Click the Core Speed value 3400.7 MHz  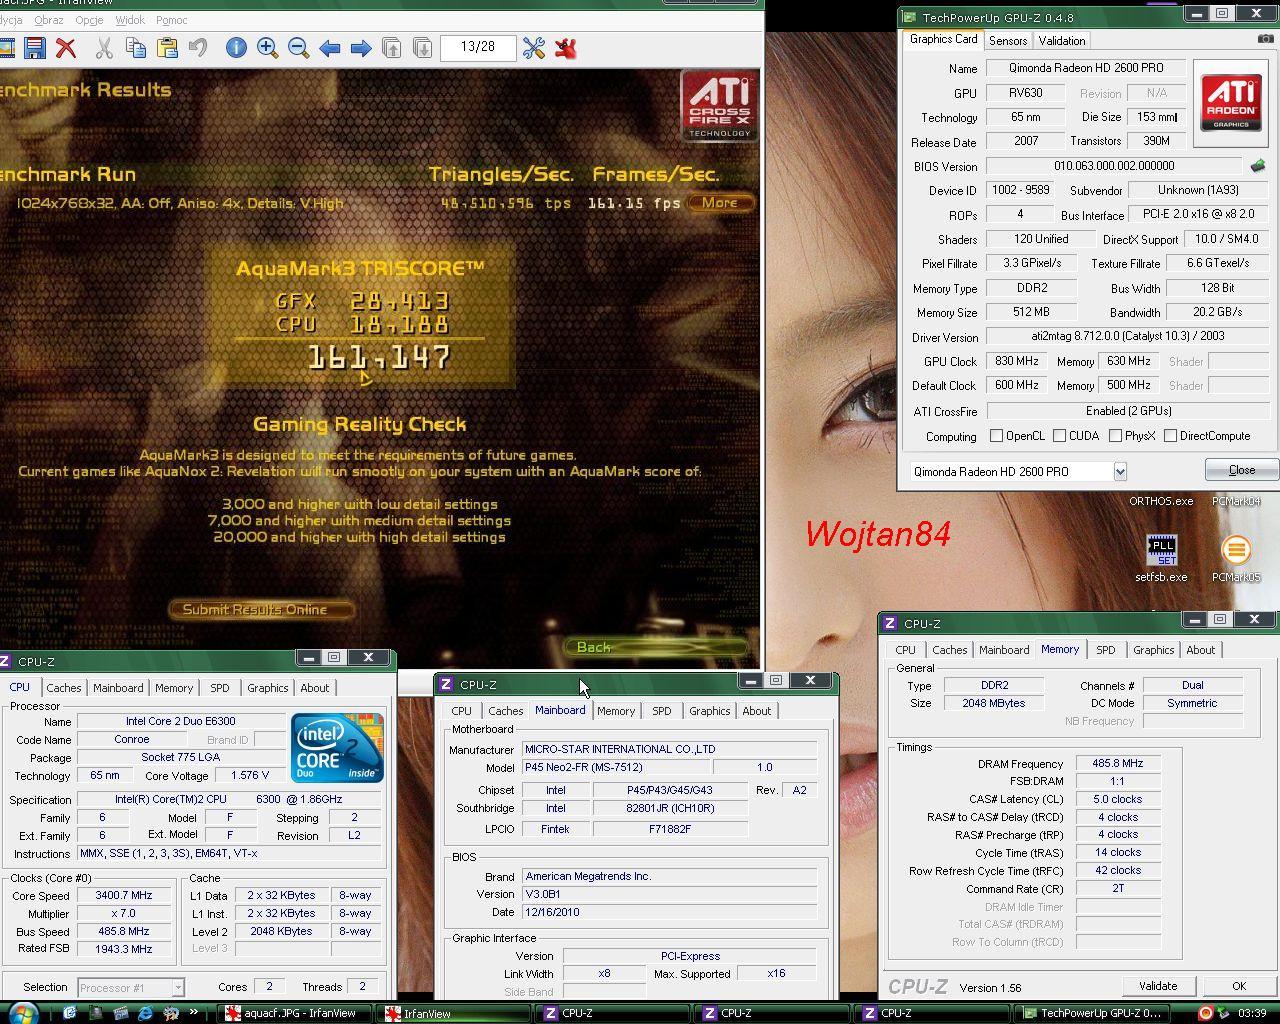click(126, 896)
